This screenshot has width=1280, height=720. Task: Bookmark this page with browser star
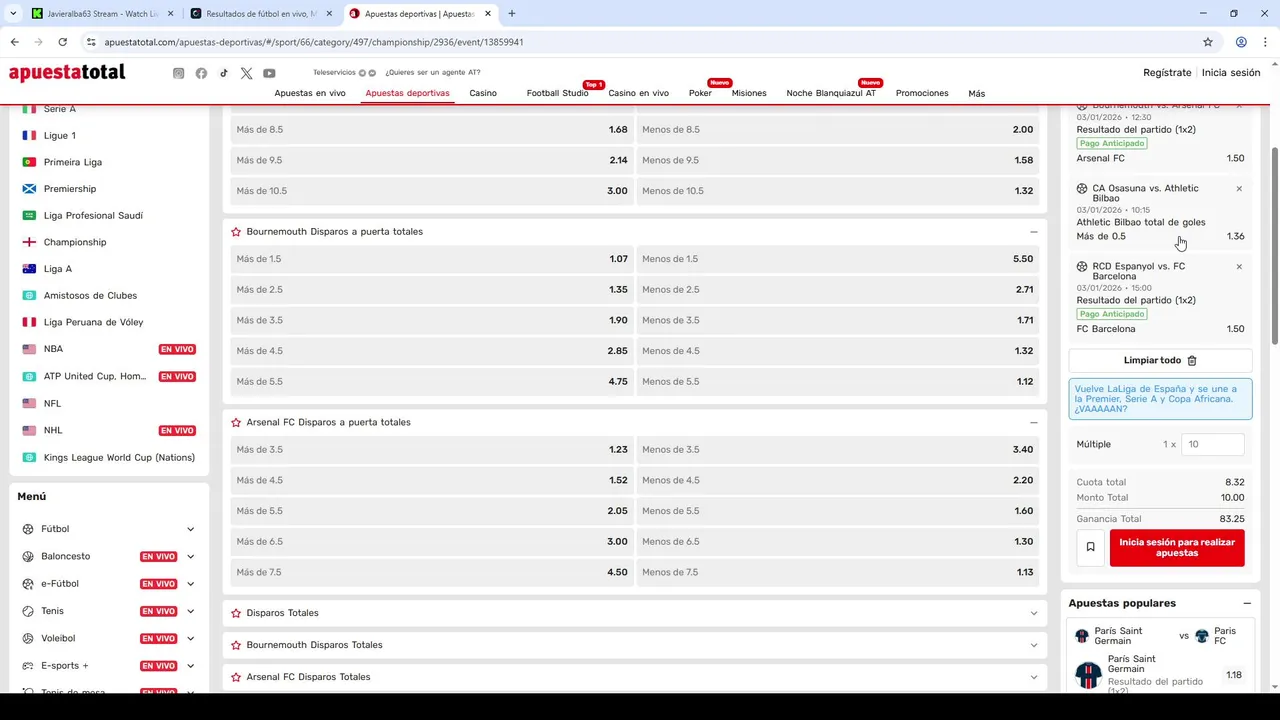[1208, 42]
